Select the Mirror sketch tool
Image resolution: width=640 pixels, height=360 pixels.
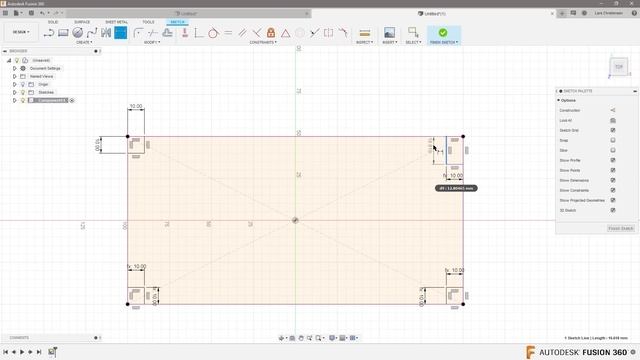click(x=106, y=33)
